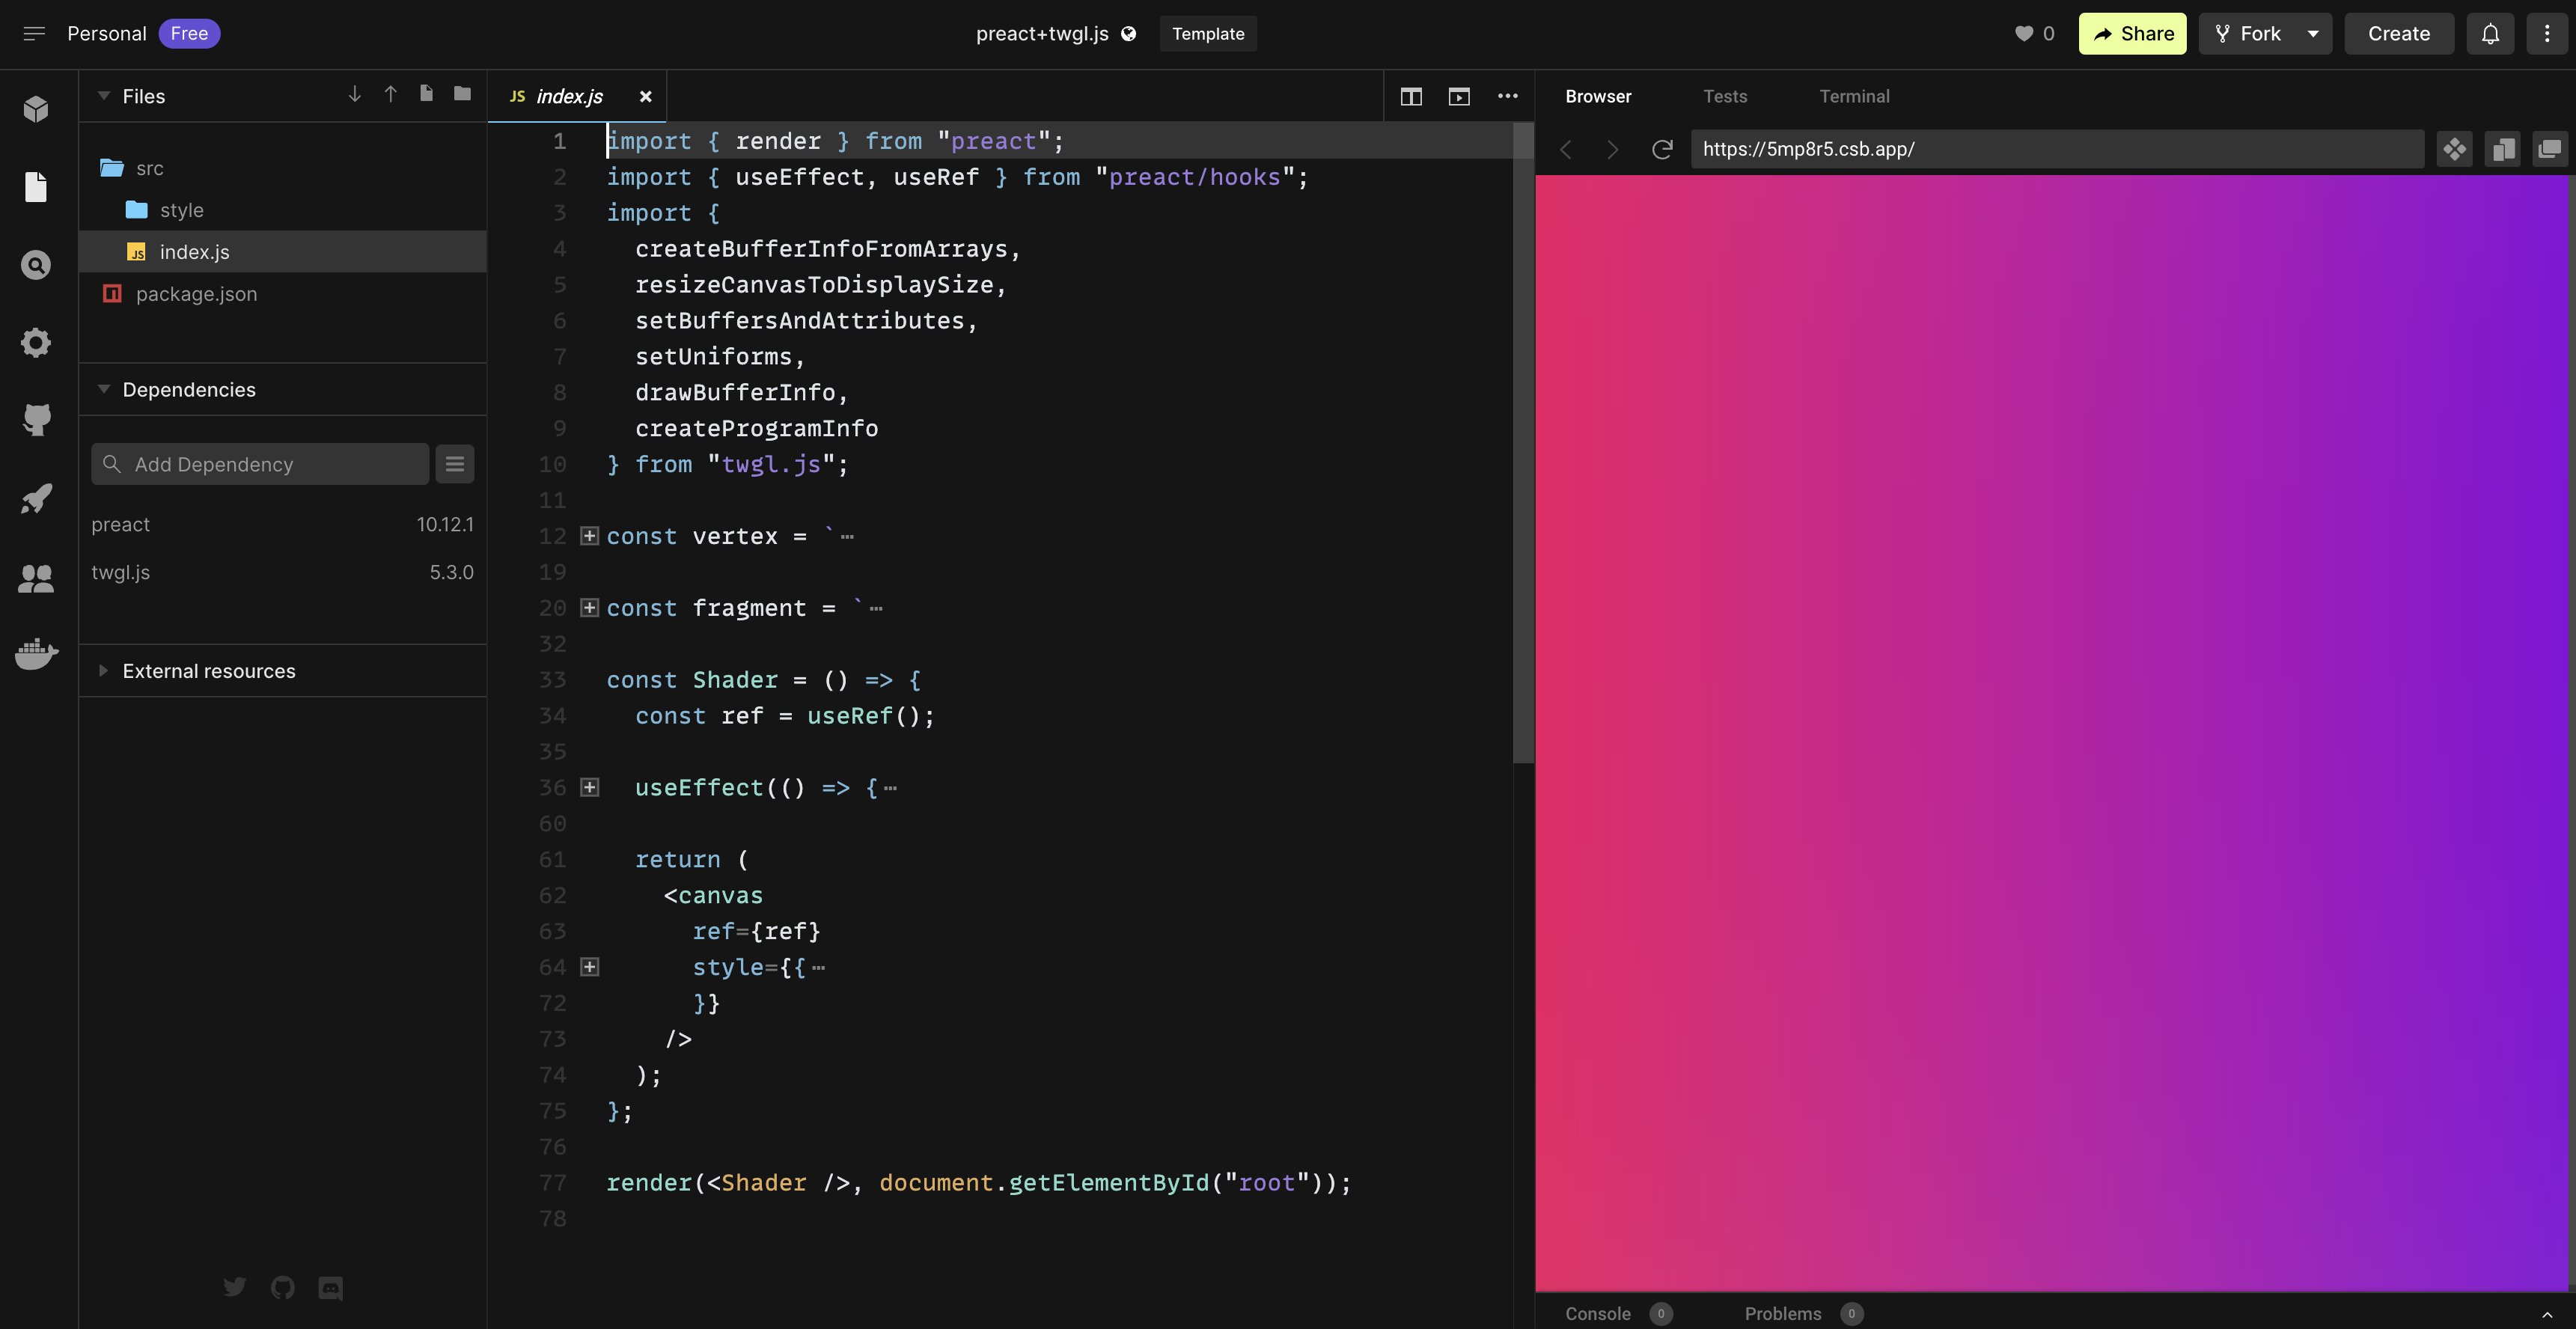Create a new folder in the Files panel
The height and width of the screenshot is (1329, 2576).
click(463, 94)
